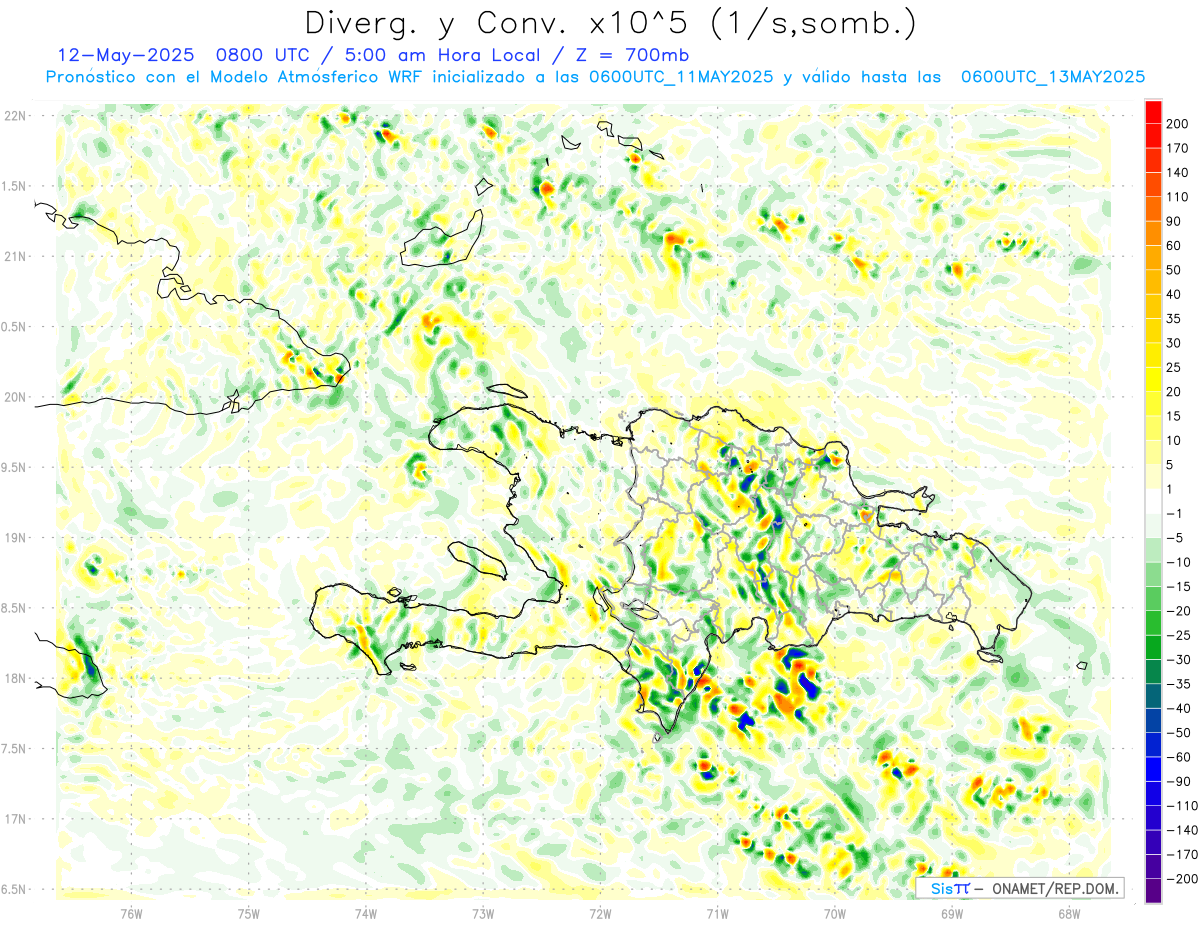Click the "22N" latitude label

click(x=14, y=116)
